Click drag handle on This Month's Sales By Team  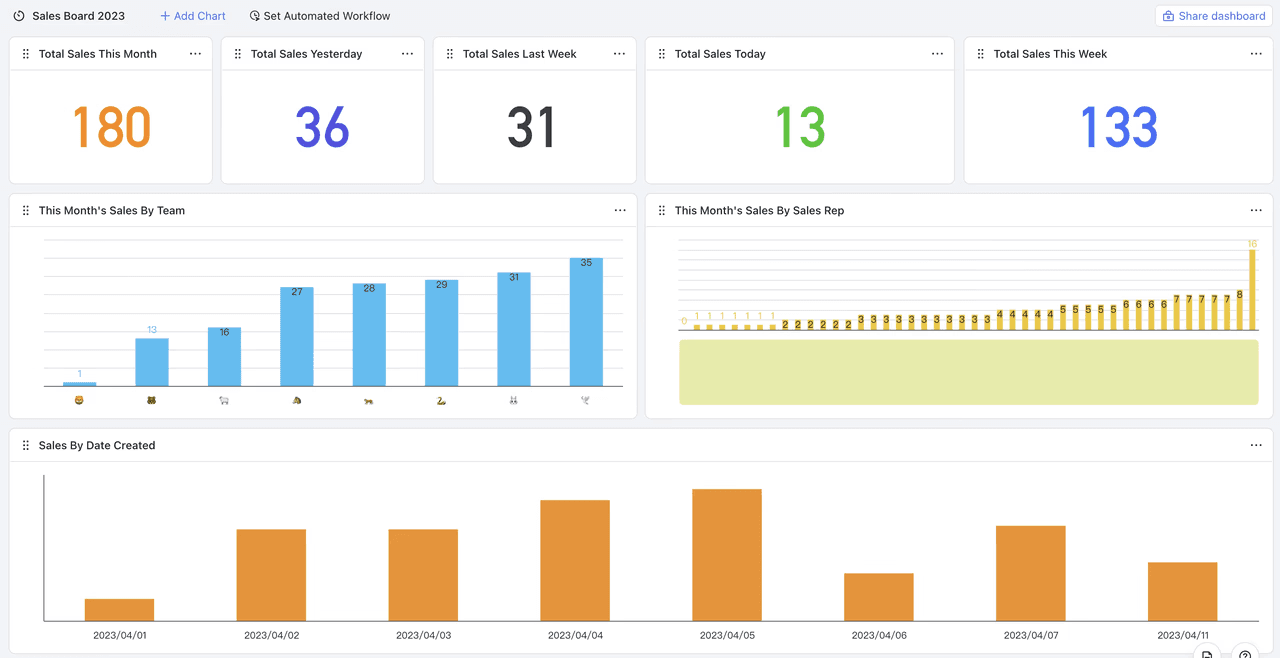(x=26, y=211)
